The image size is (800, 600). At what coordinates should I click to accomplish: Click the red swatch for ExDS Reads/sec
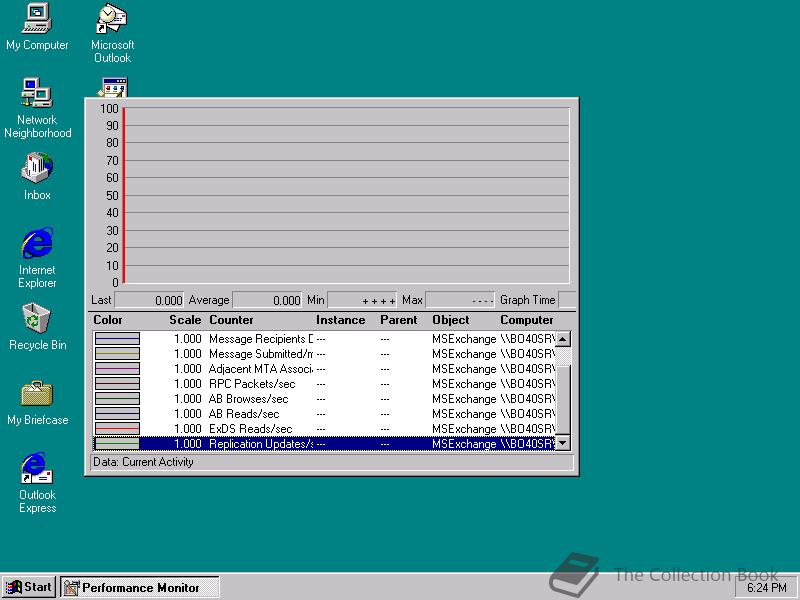(117, 429)
